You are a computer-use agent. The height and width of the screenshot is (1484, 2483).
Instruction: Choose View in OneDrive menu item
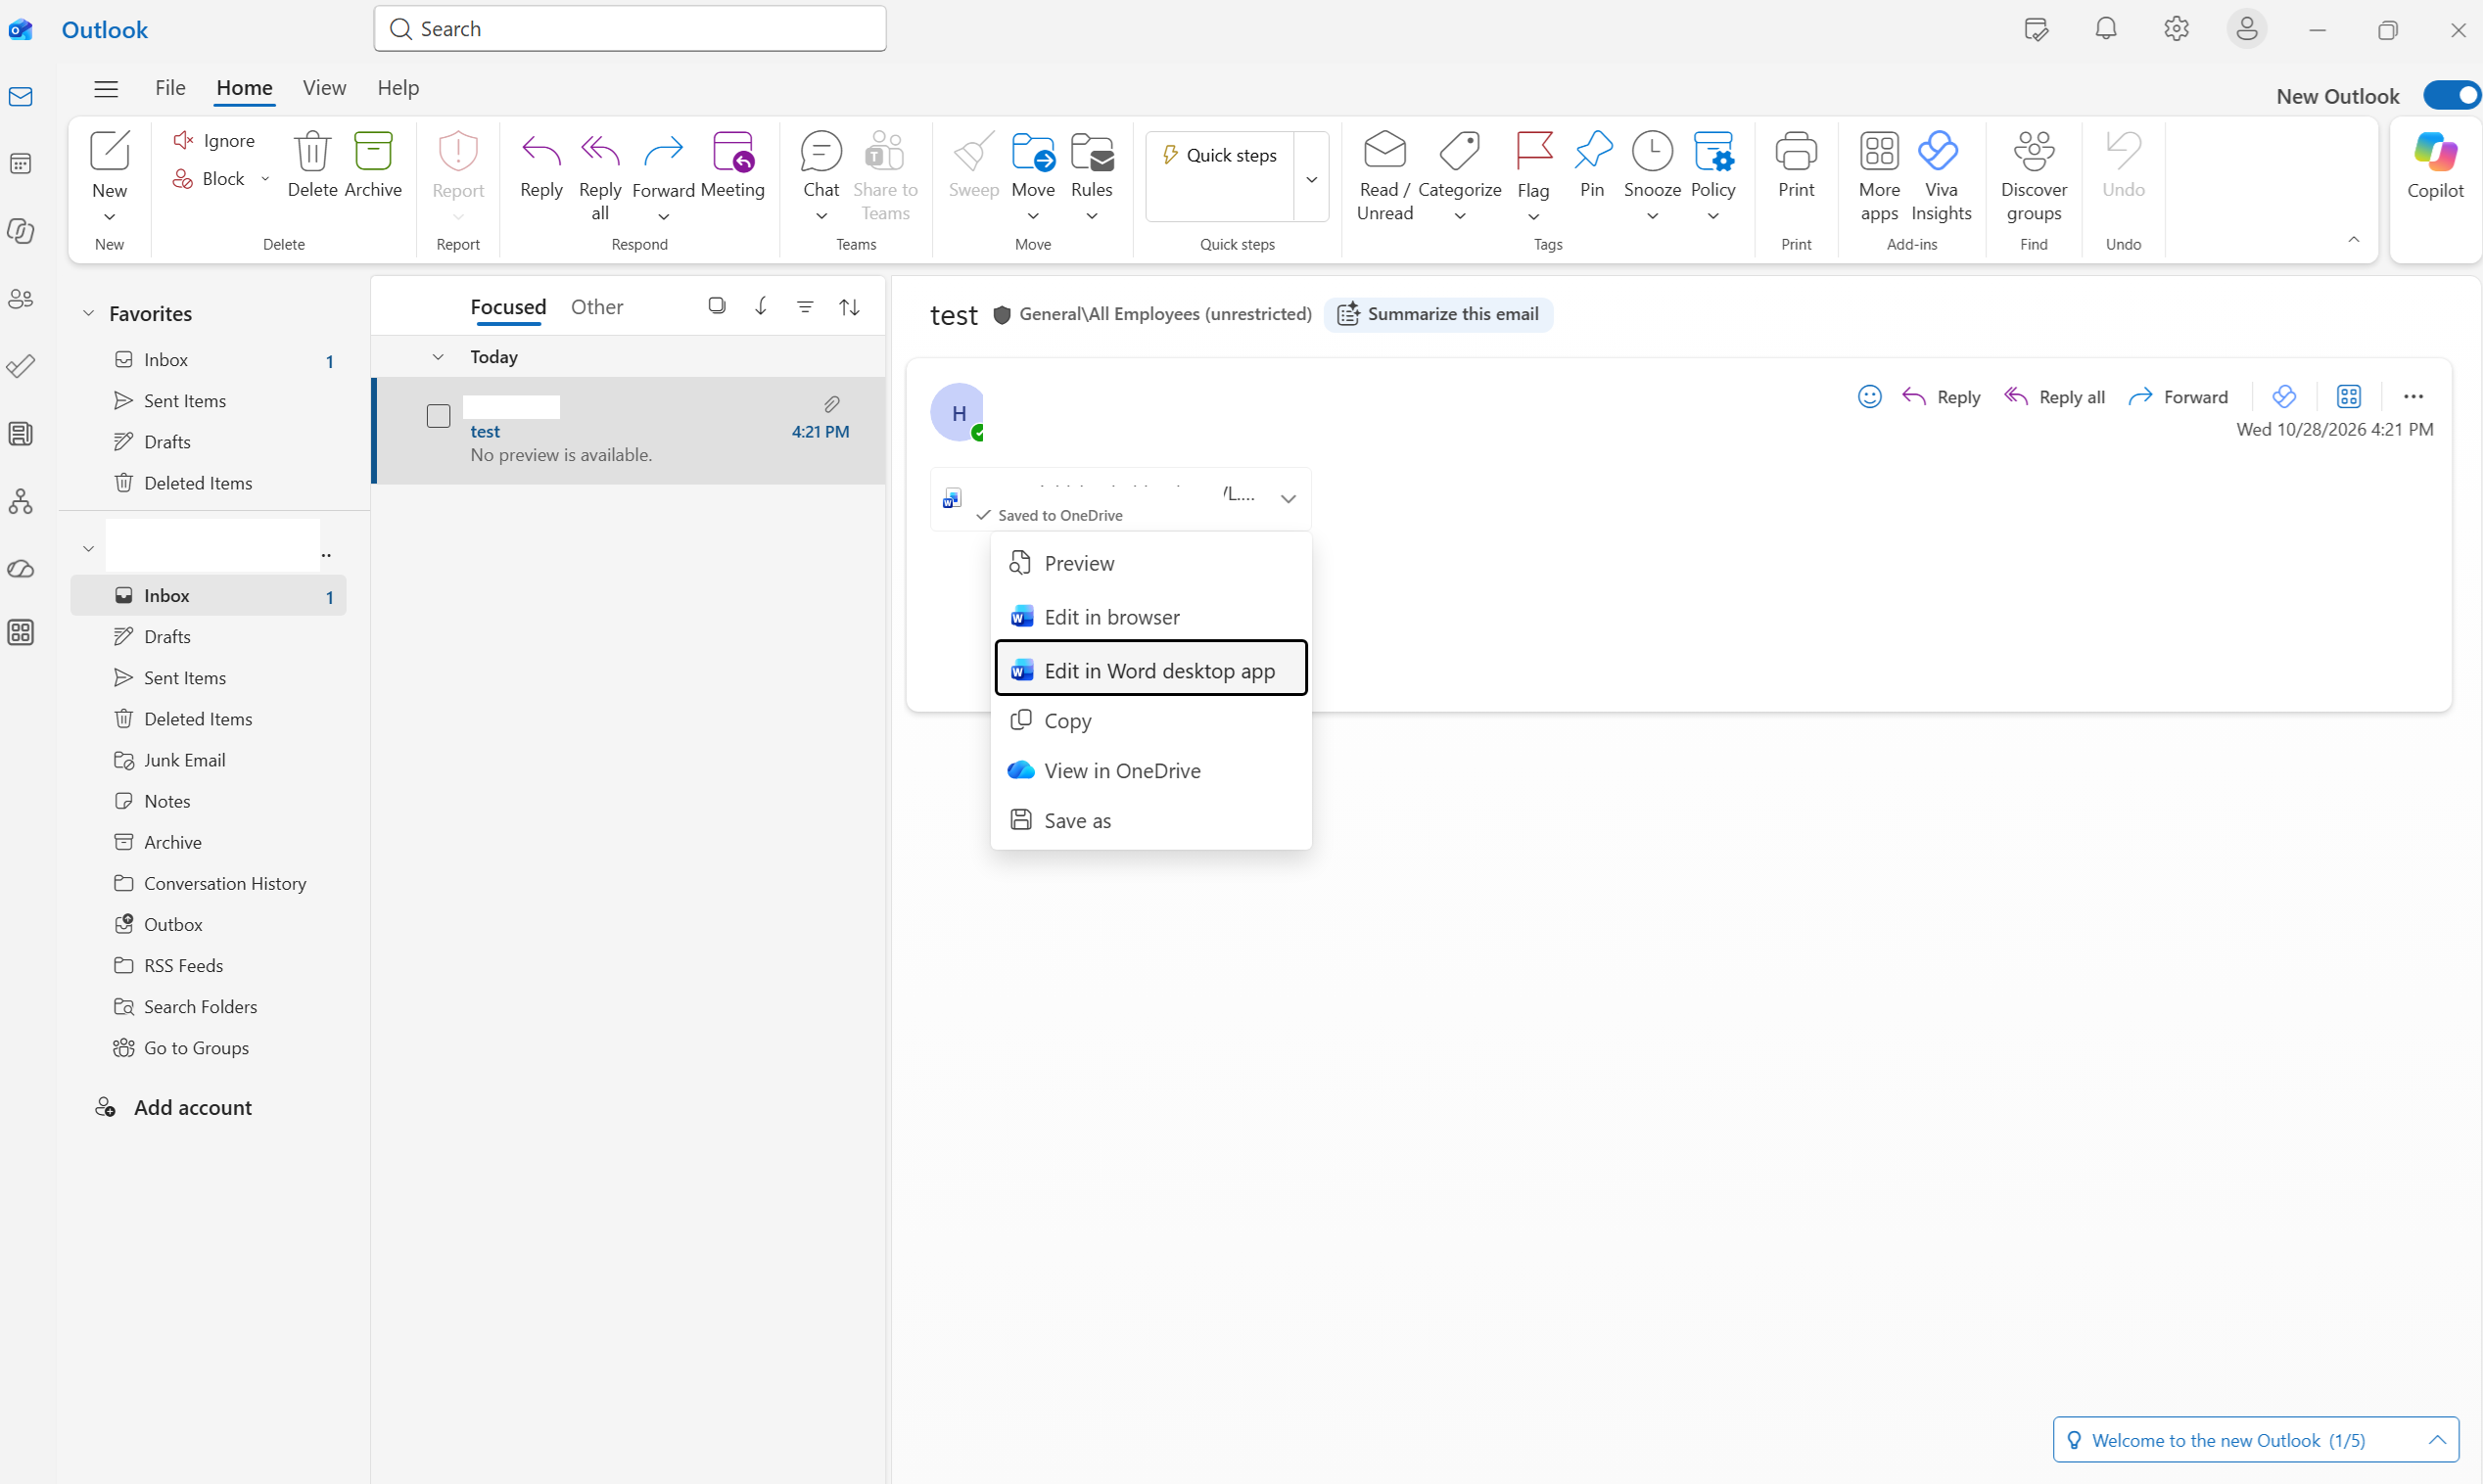pyautogui.click(x=1151, y=771)
